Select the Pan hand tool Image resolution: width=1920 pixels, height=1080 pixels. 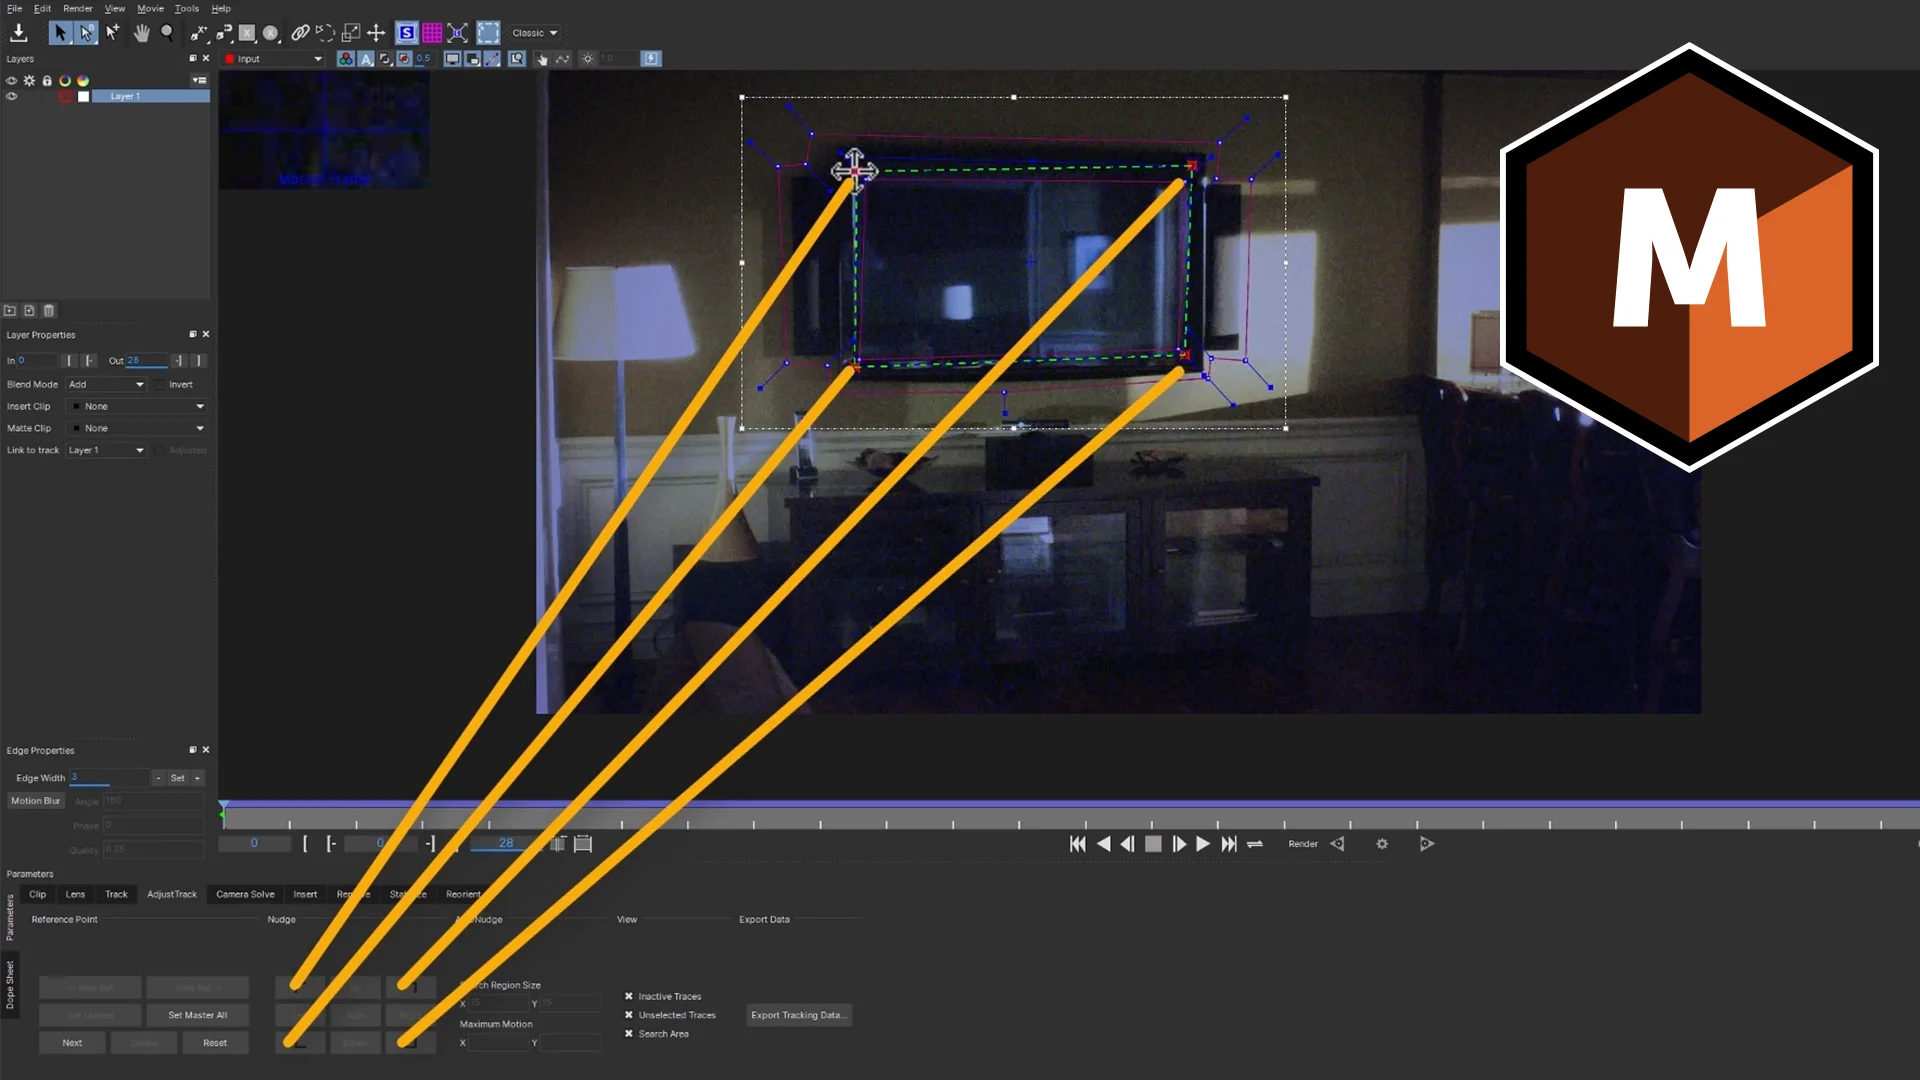141,33
